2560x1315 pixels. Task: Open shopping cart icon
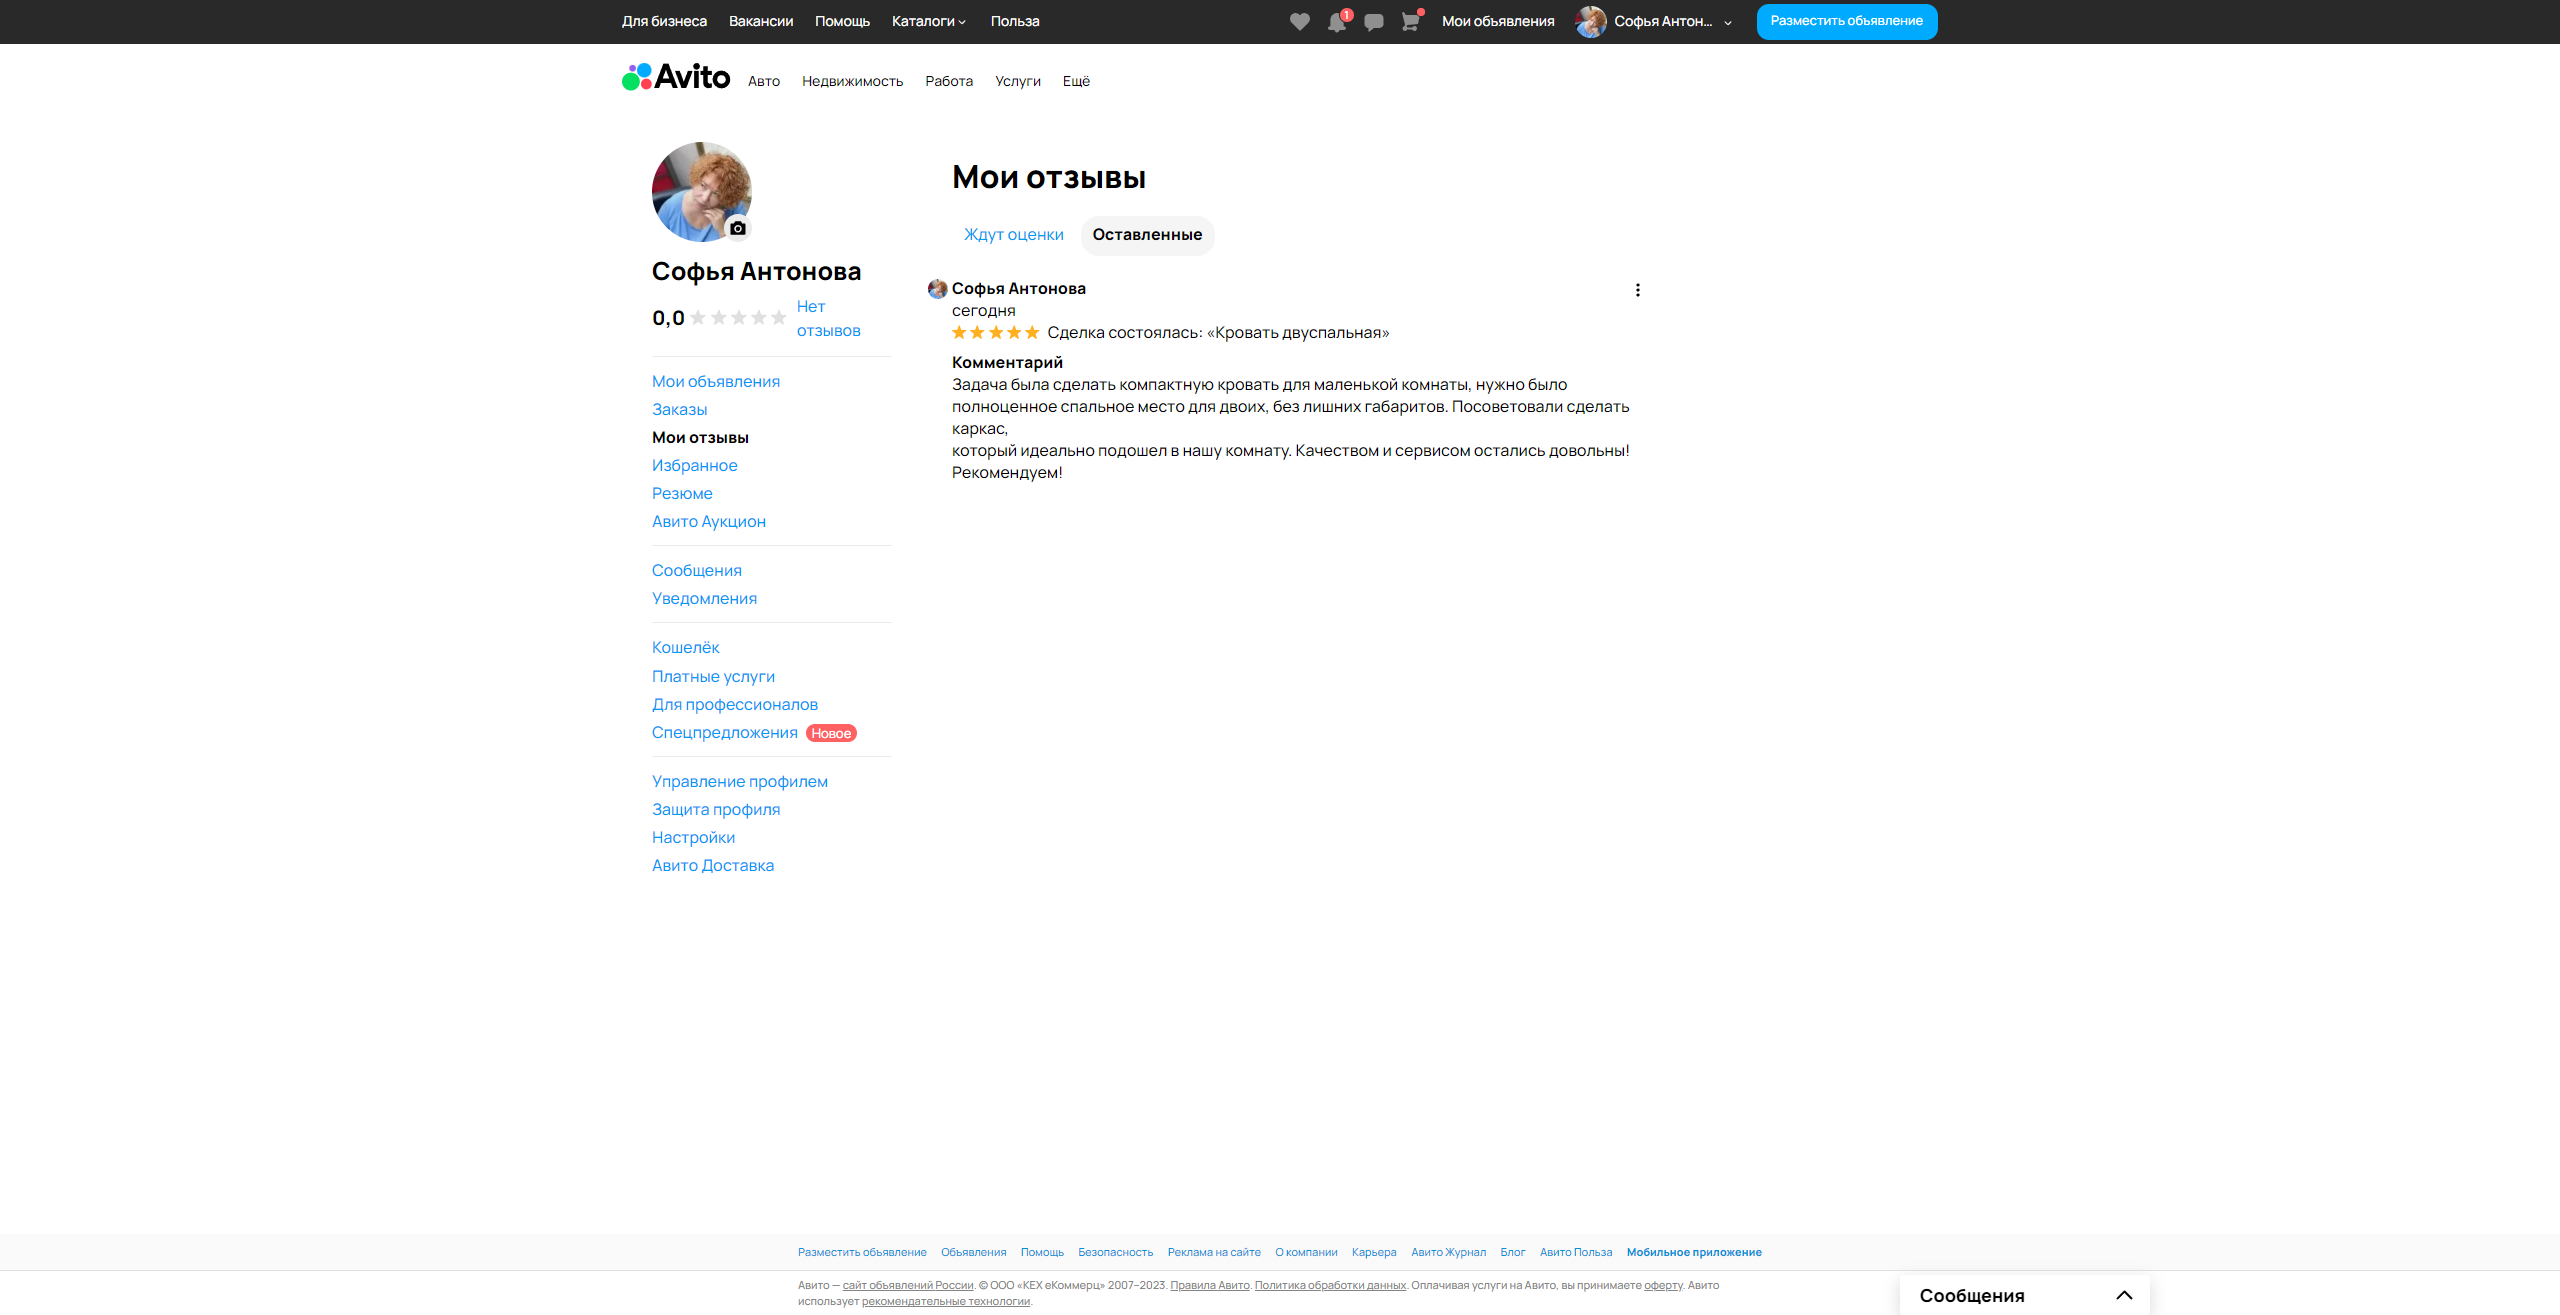tap(1410, 22)
